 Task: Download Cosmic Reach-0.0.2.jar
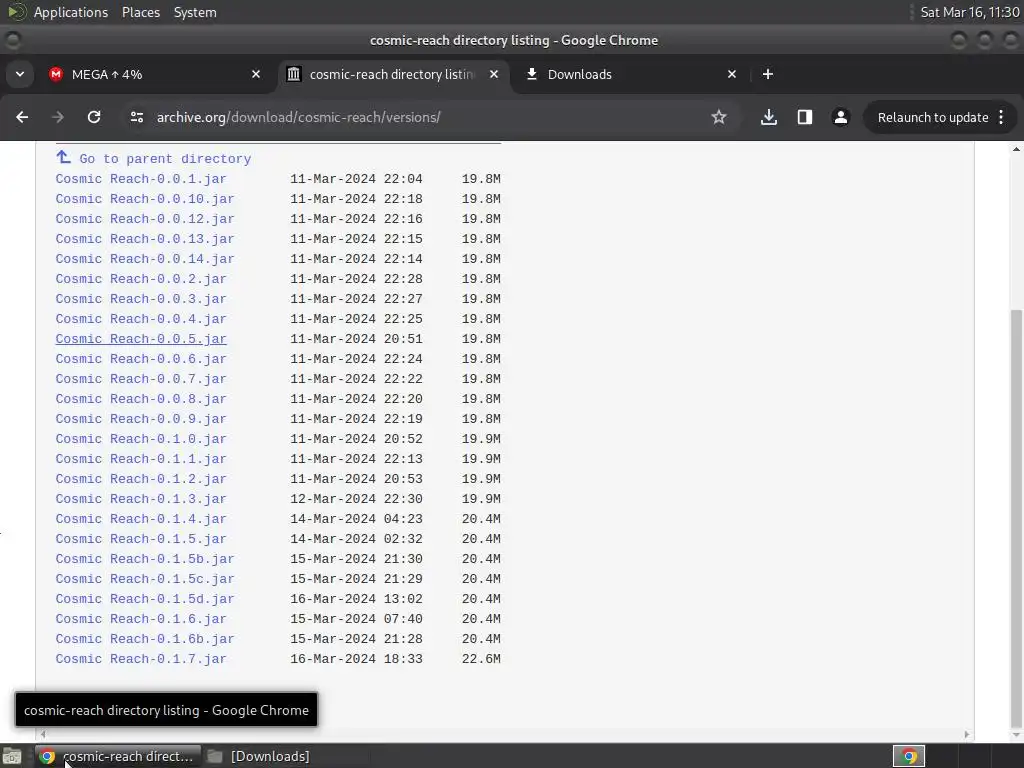point(140,279)
